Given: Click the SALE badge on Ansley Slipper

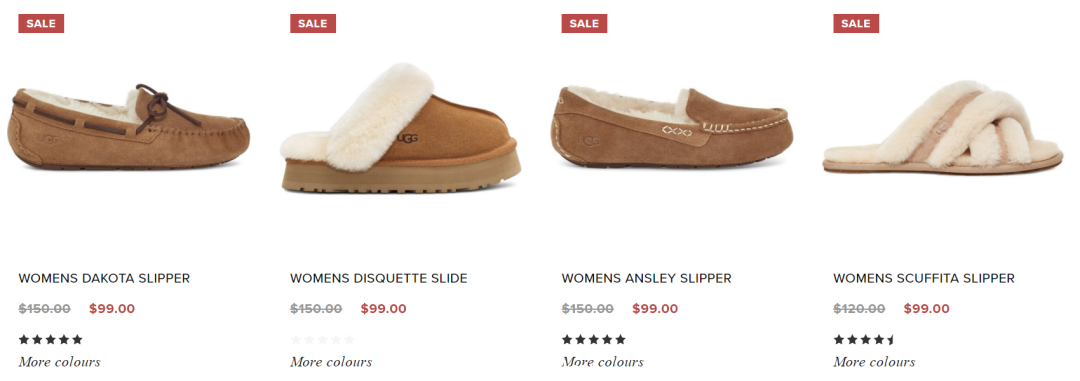Looking at the screenshot, I should pyautogui.click(x=584, y=23).
